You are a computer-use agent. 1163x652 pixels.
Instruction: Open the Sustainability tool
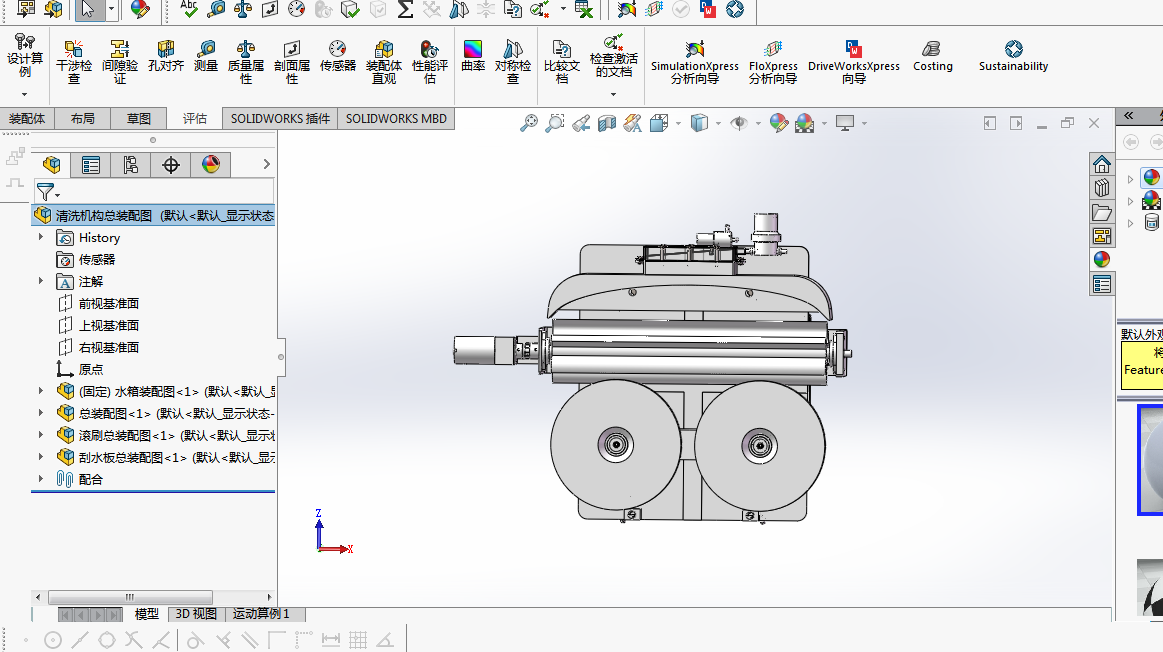point(1013,56)
